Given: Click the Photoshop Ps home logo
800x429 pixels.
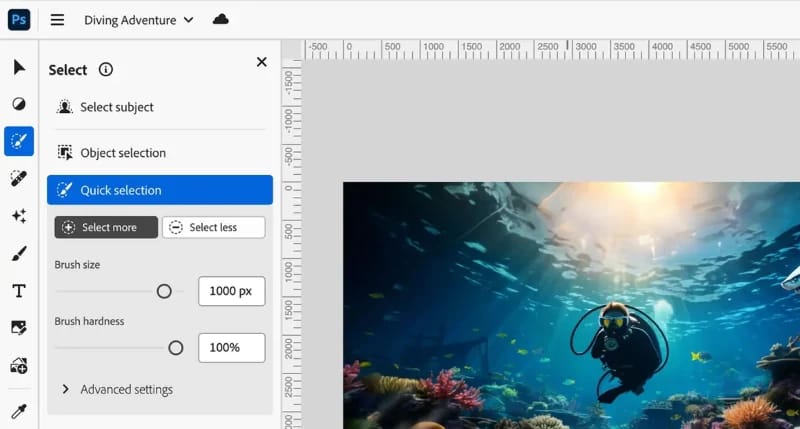Looking at the screenshot, I should 19,20.
